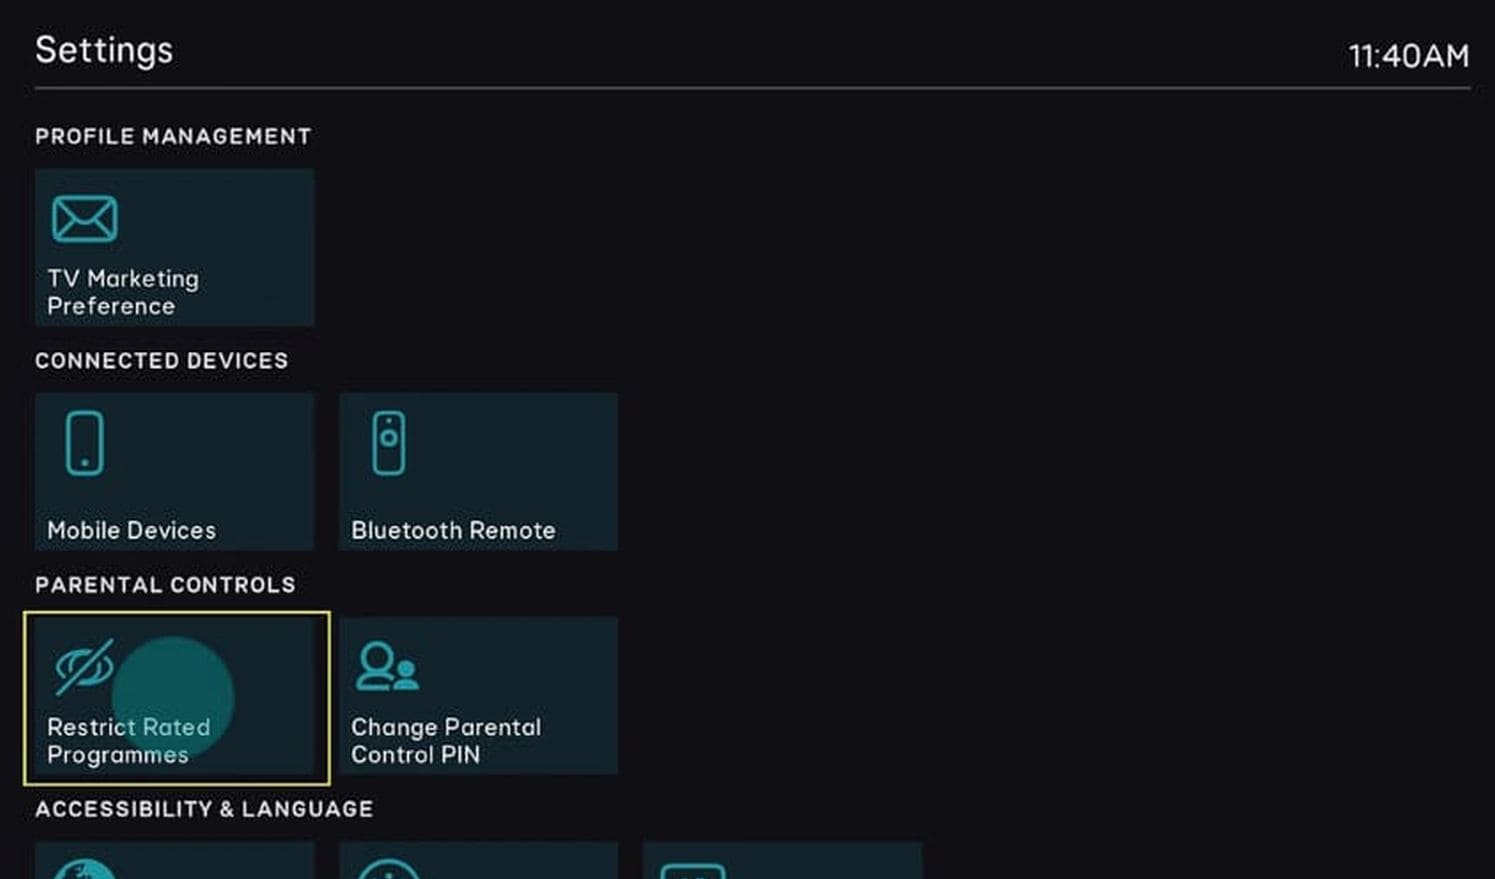Image resolution: width=1495 pixels, height=879 pixels.
Task: Select the smartphone icon for Mobile Devices
Action: tap(84, 443)
